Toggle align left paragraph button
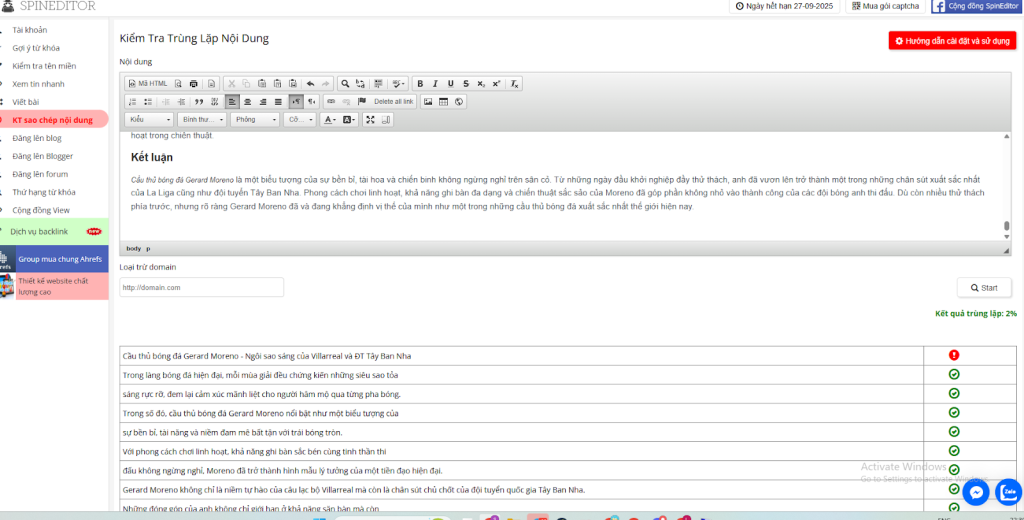The height and width of the screenshot is (520, 1024). coord(232,102)
